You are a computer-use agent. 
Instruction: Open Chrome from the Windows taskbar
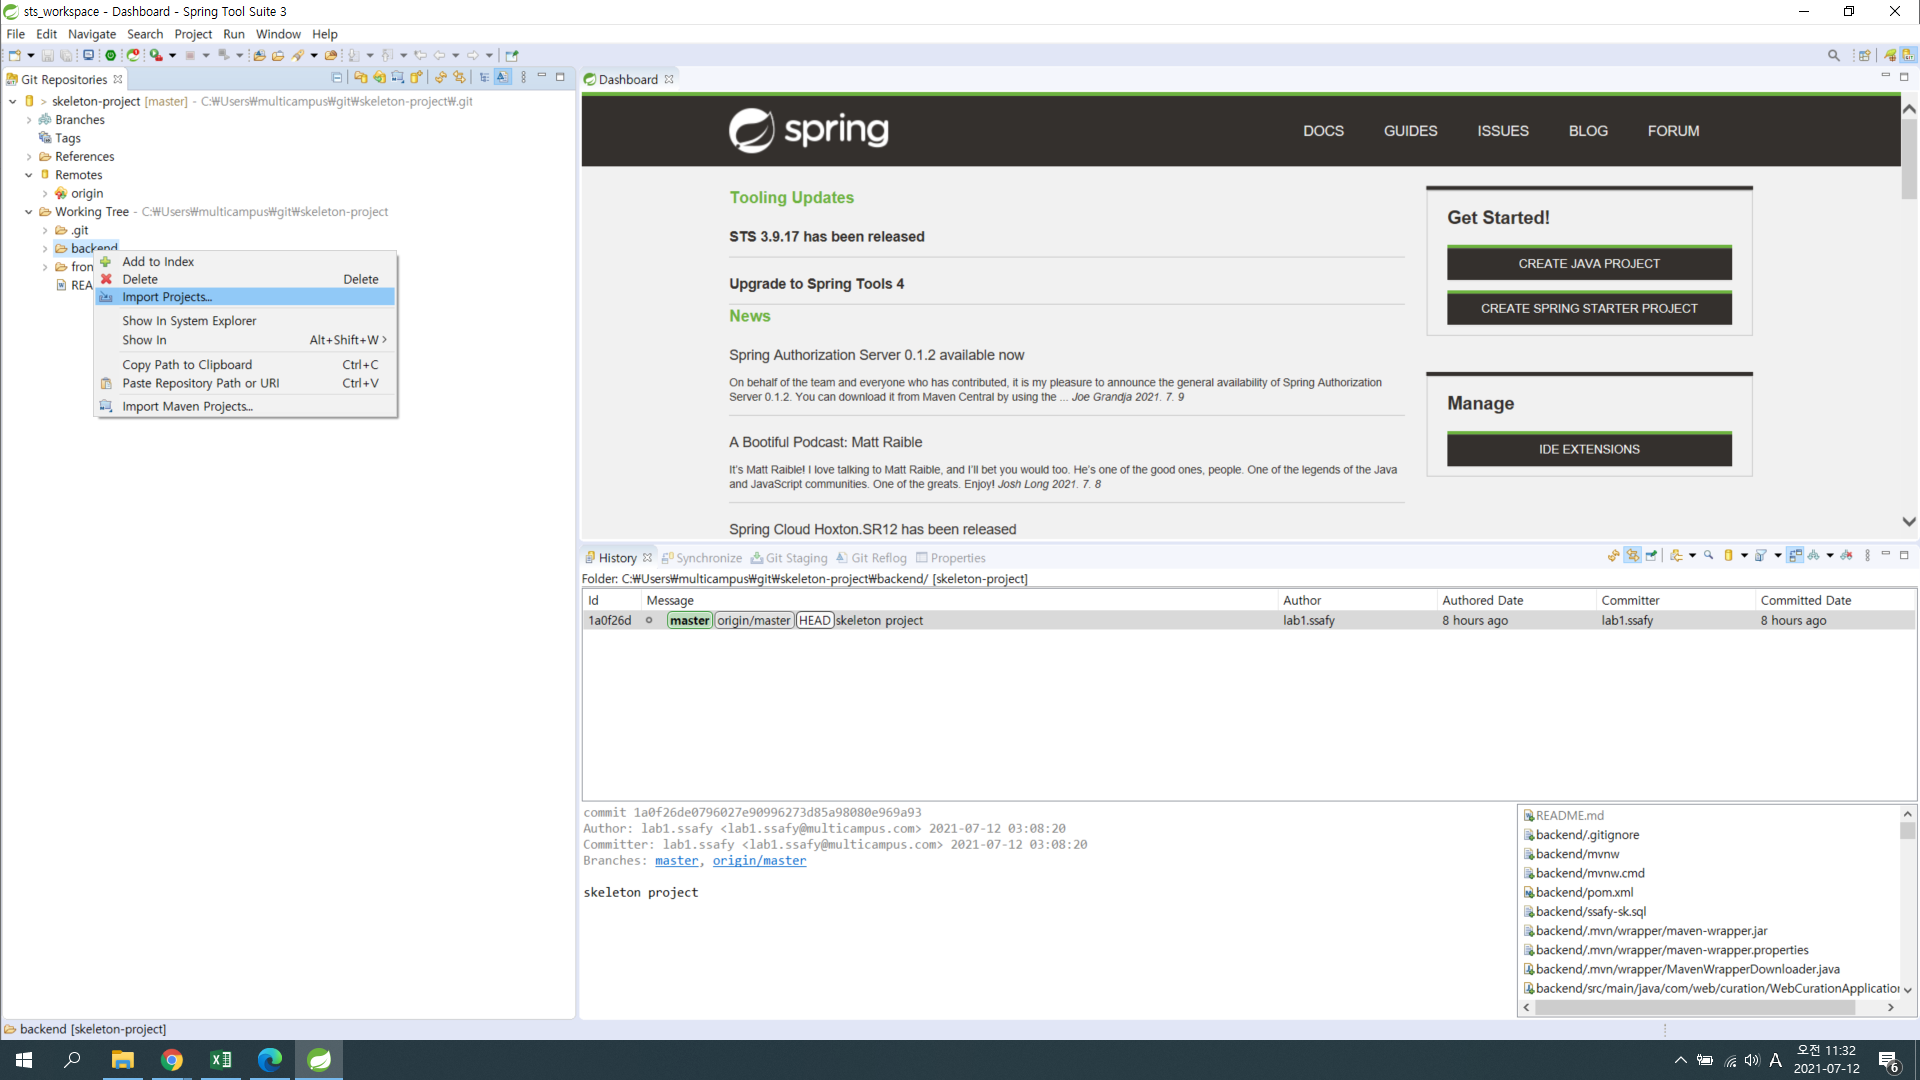(172, 1060)
